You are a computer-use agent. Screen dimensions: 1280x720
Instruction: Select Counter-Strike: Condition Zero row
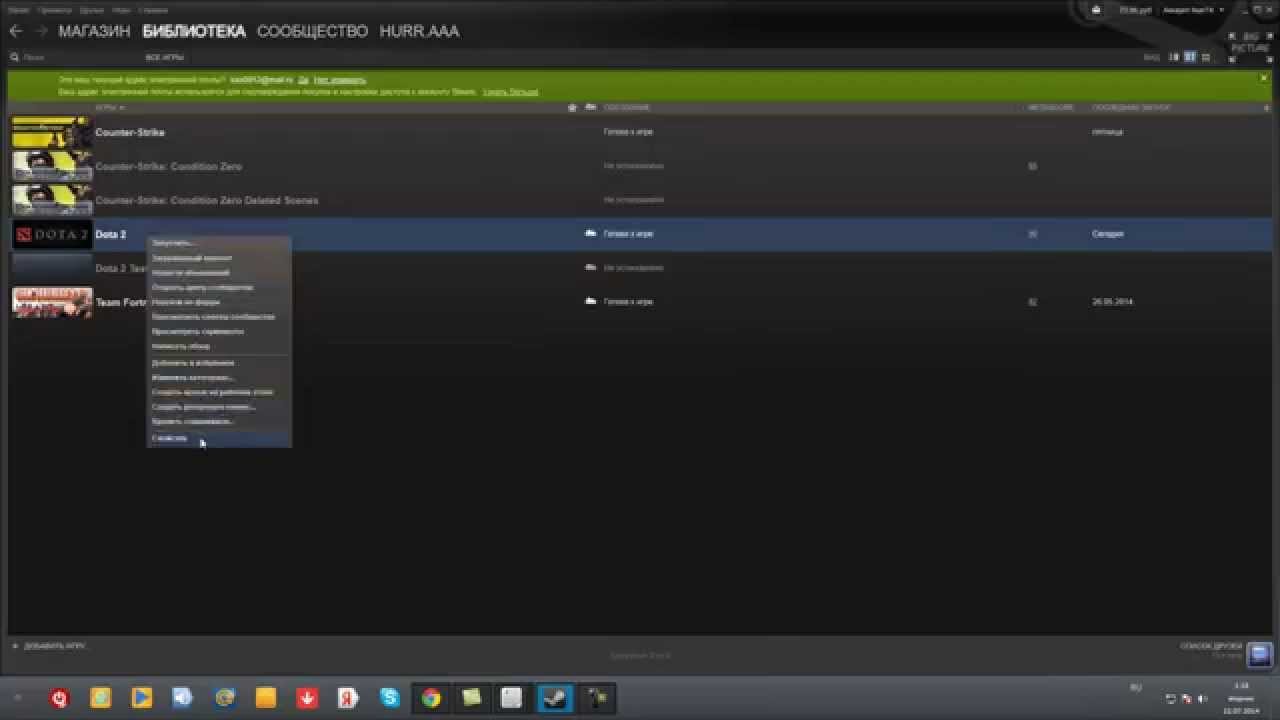(x=640, y=166)
